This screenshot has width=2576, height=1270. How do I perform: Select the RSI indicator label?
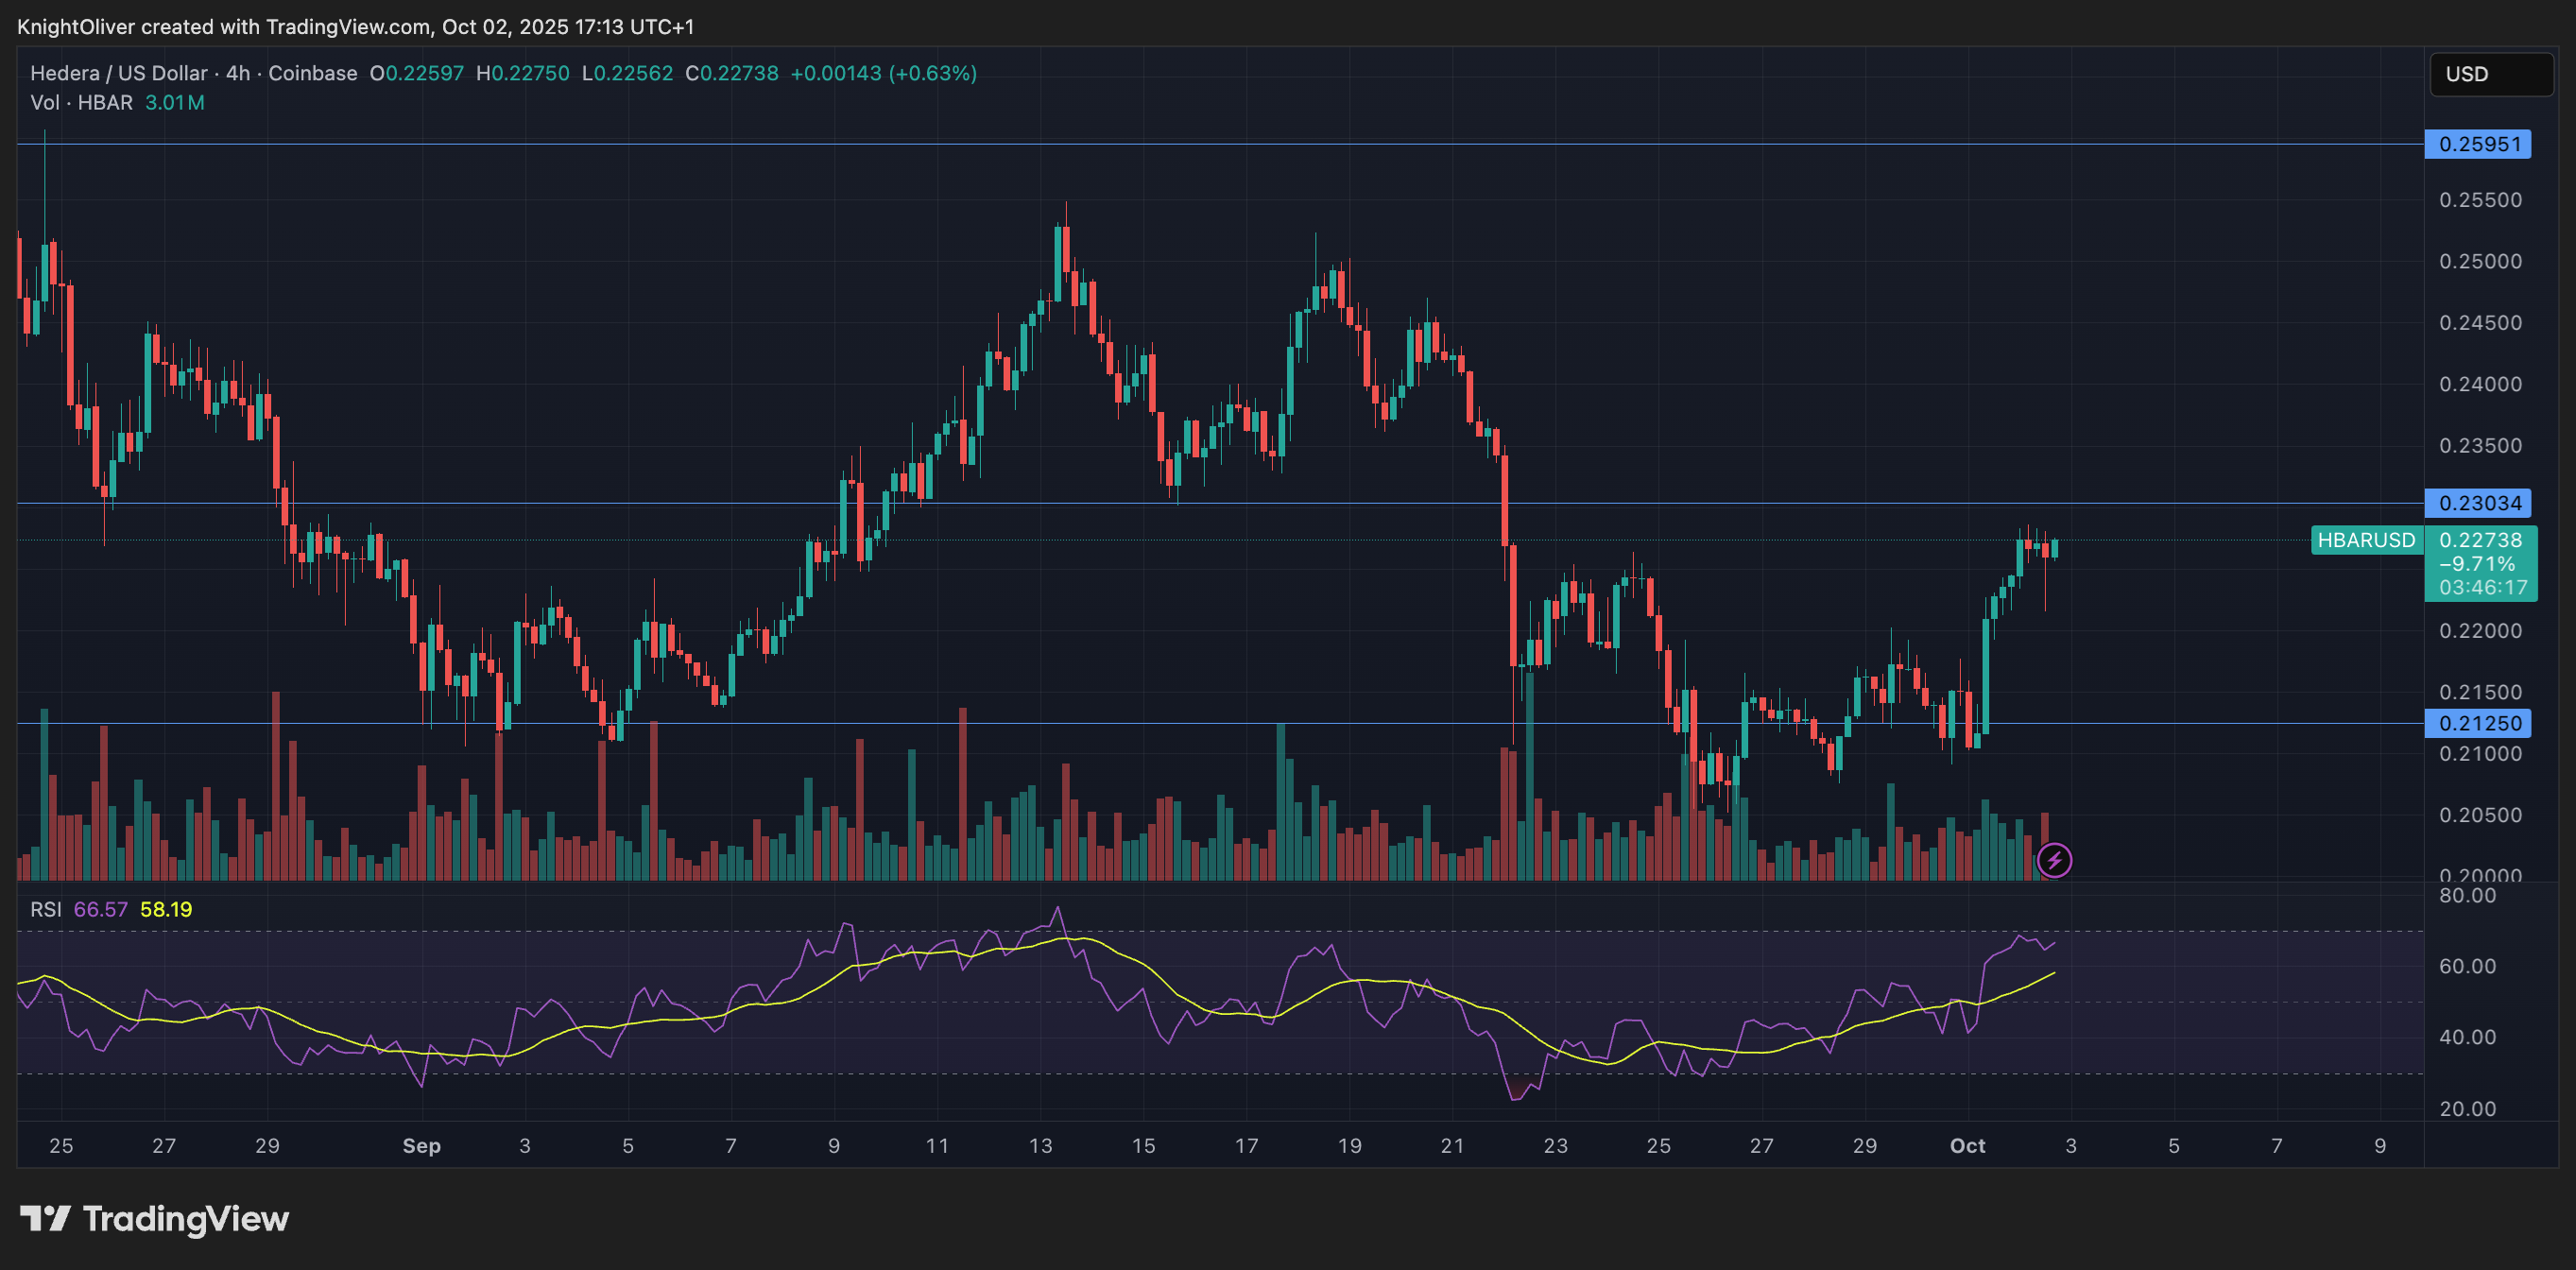tap(46, 910)
